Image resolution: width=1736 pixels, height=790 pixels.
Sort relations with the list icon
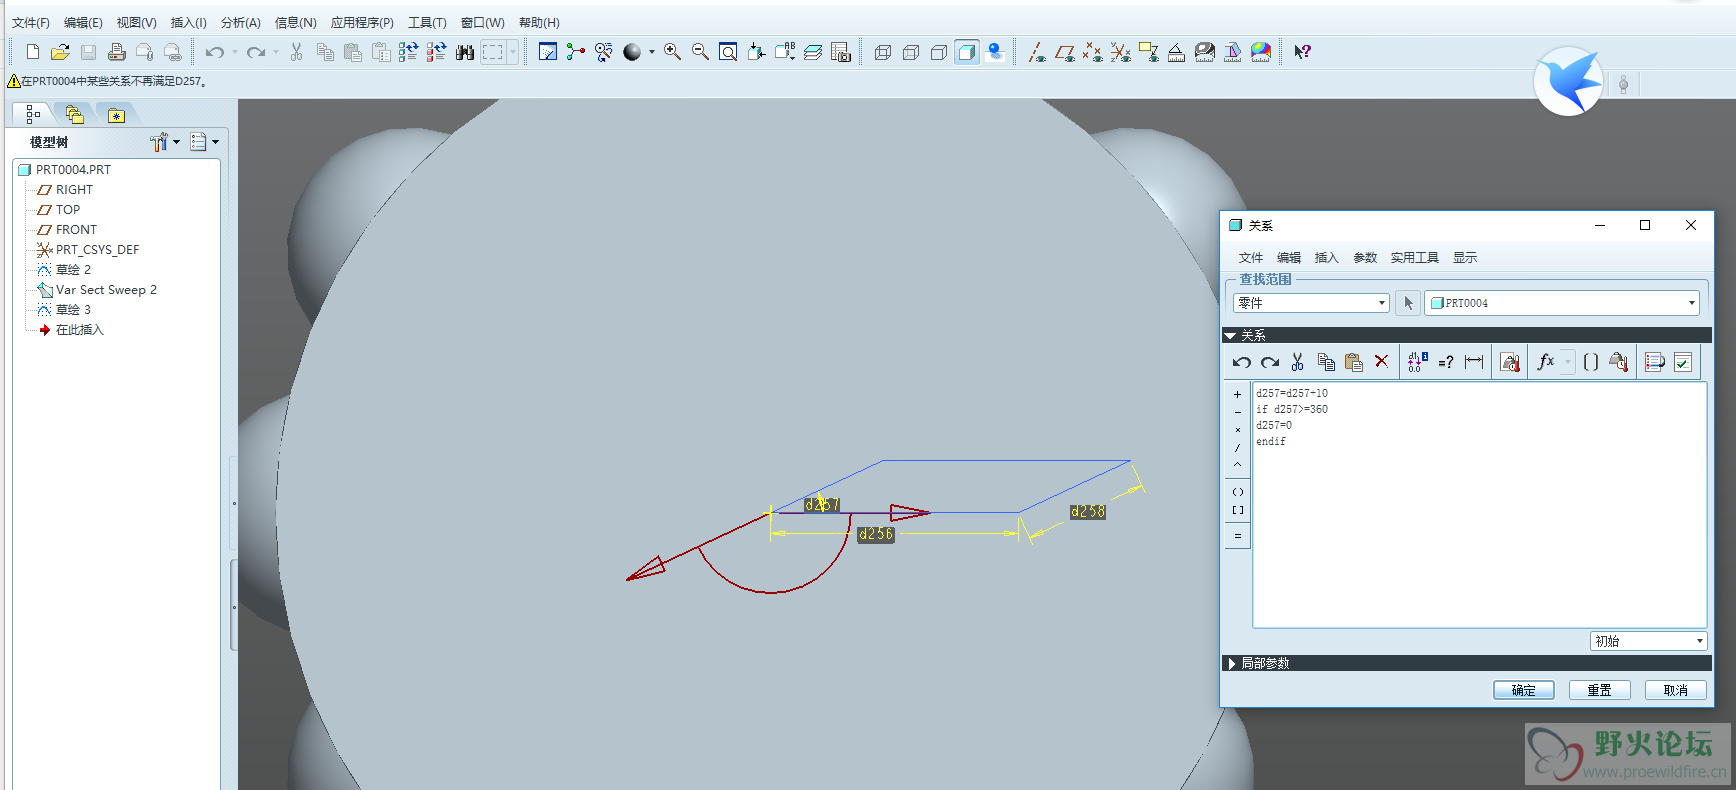tap(1655, 362)
